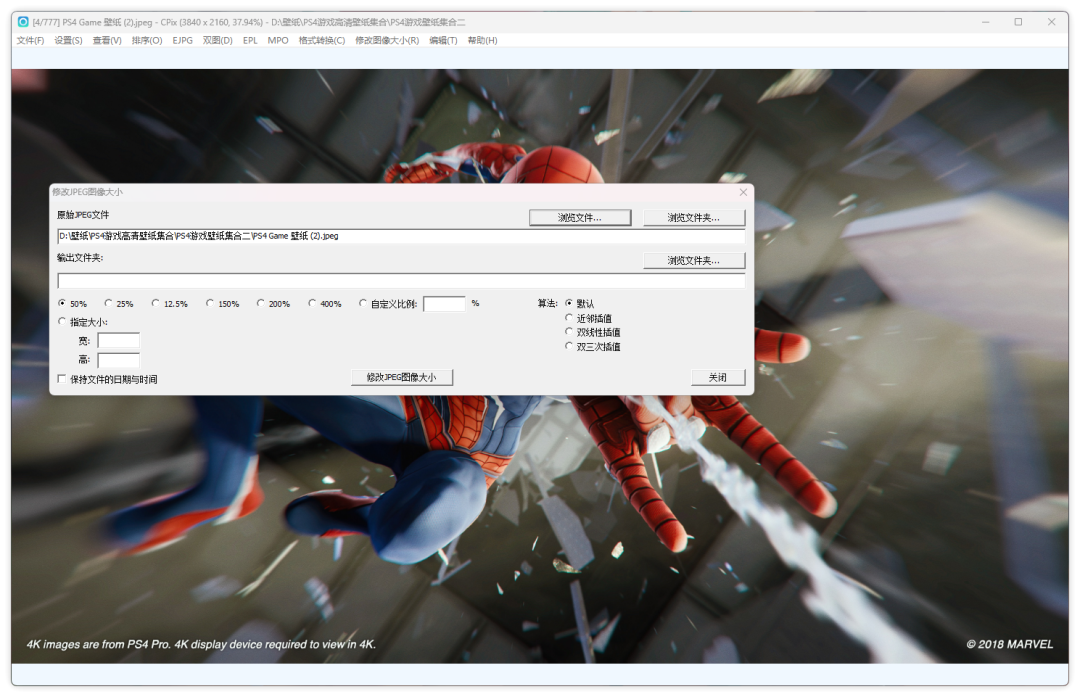Select 指定大小 specified size option

tap(63, 322)
